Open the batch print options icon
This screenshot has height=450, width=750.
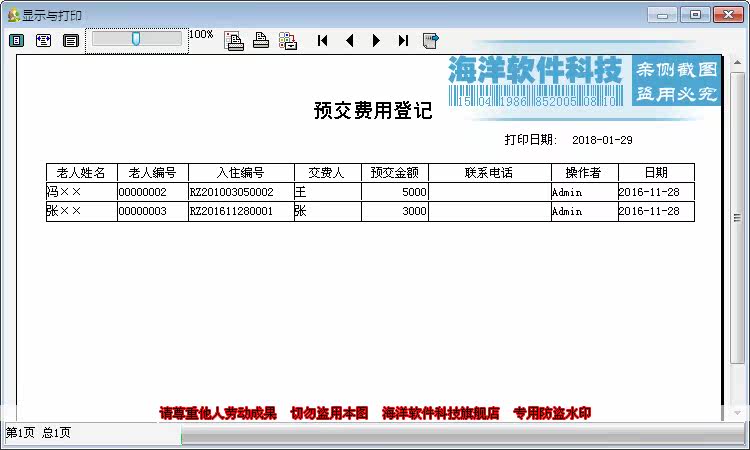tap(288, 41)
